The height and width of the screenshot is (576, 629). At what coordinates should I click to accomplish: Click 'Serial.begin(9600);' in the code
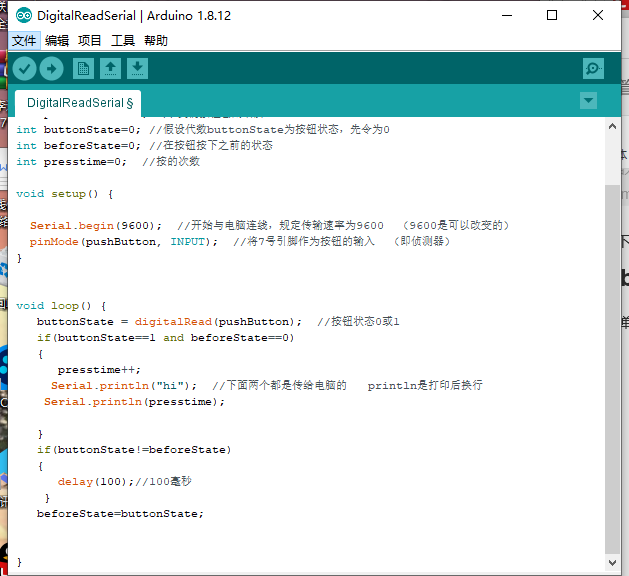coord(96,226)
